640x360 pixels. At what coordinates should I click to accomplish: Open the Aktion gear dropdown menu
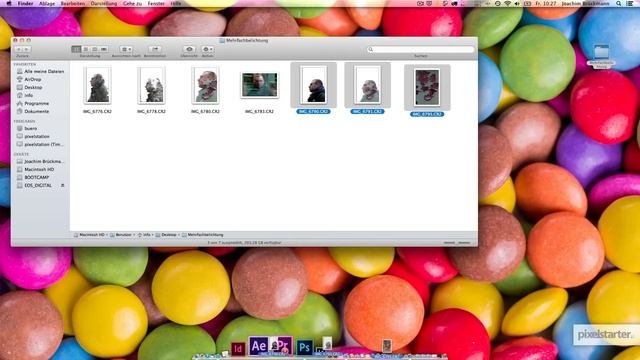(x=207, y=49)
